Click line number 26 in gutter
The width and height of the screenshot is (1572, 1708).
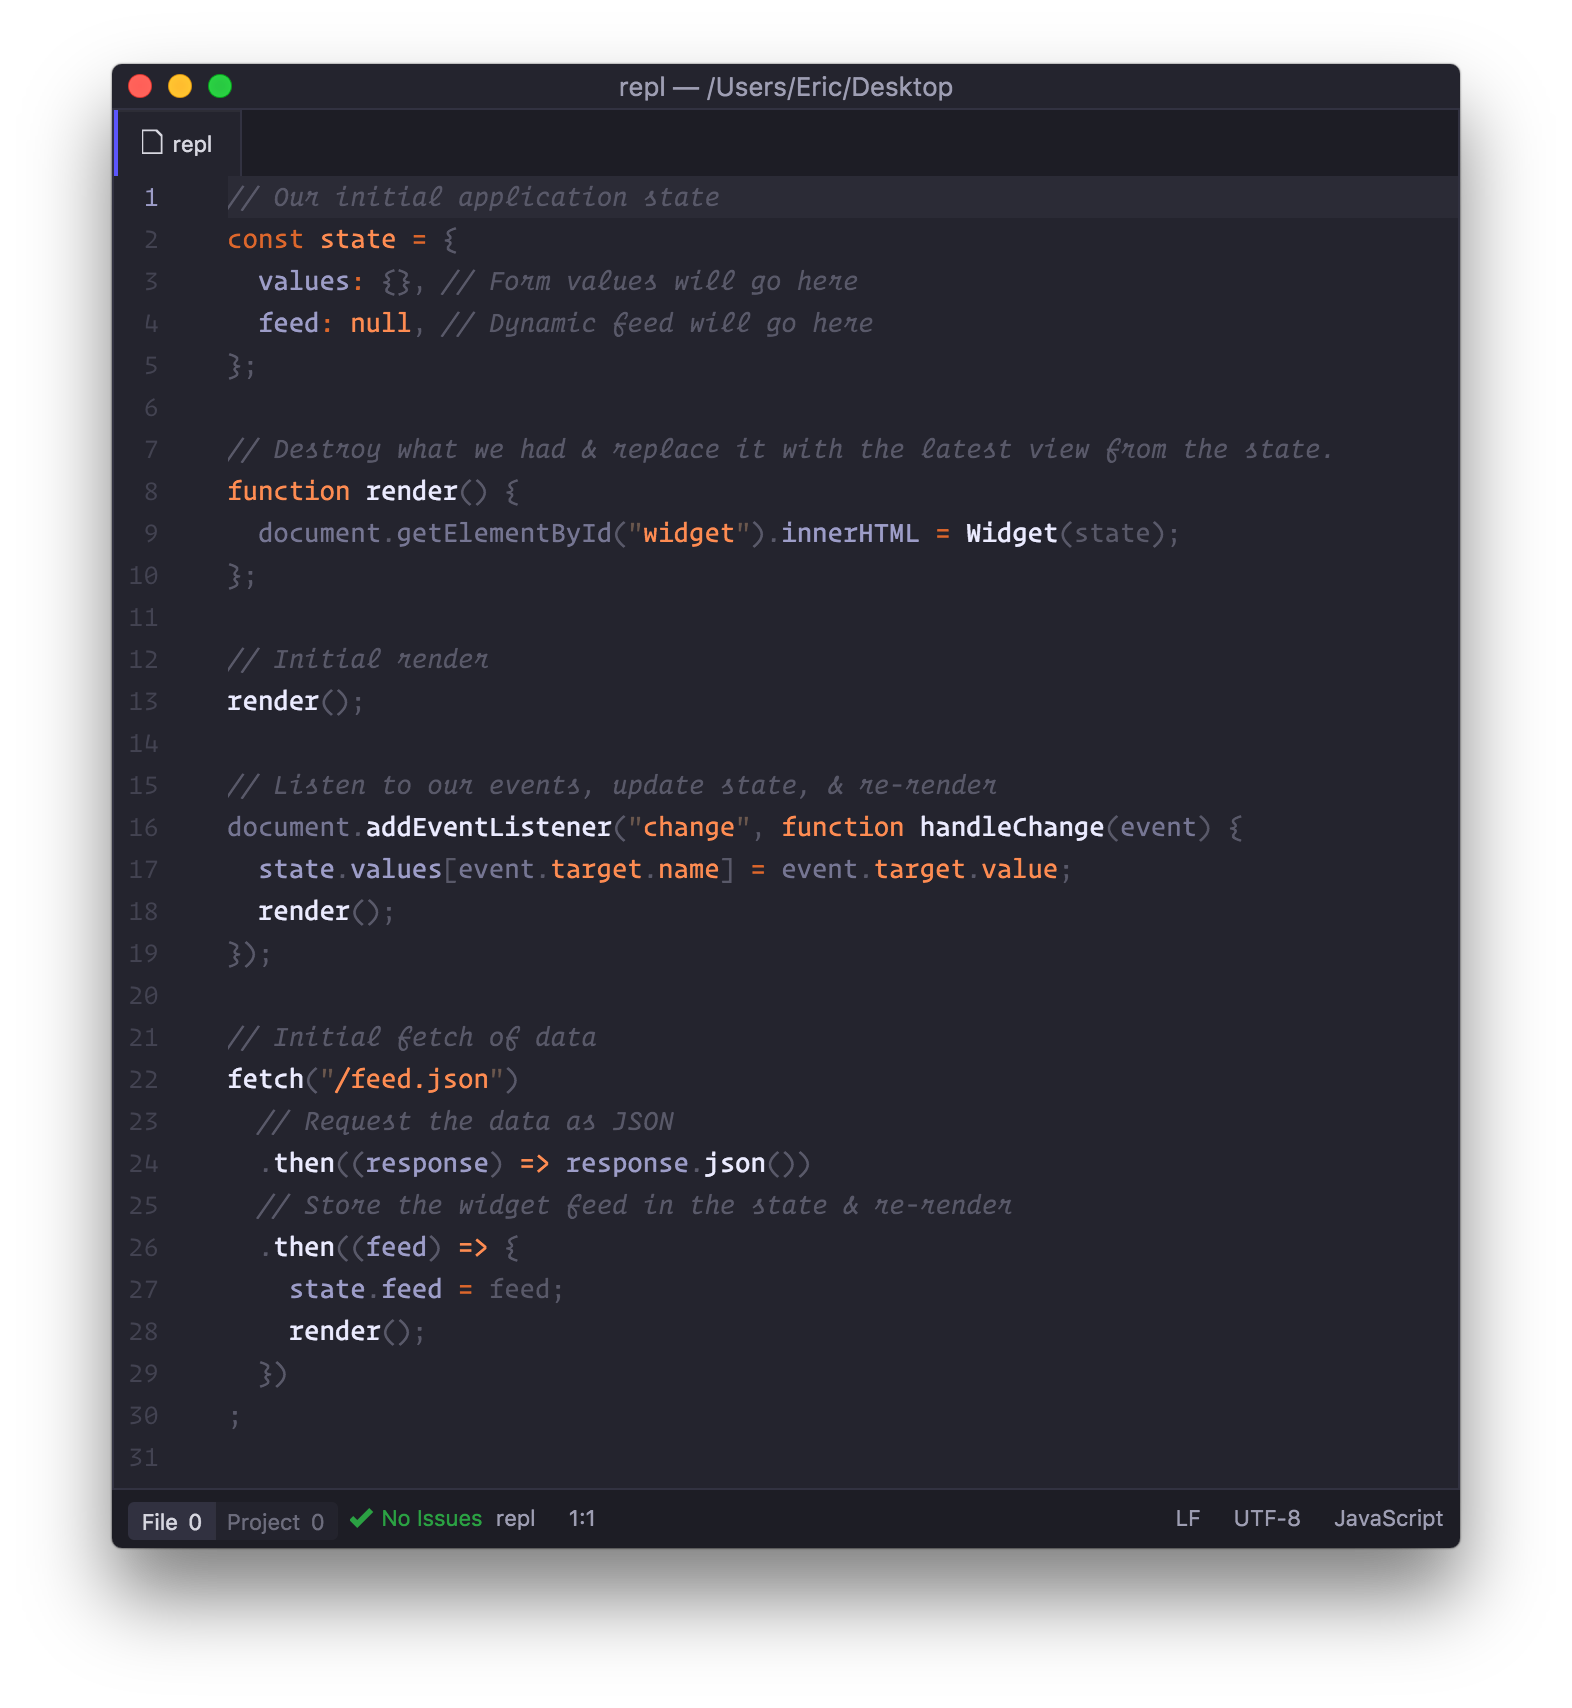143,1247
